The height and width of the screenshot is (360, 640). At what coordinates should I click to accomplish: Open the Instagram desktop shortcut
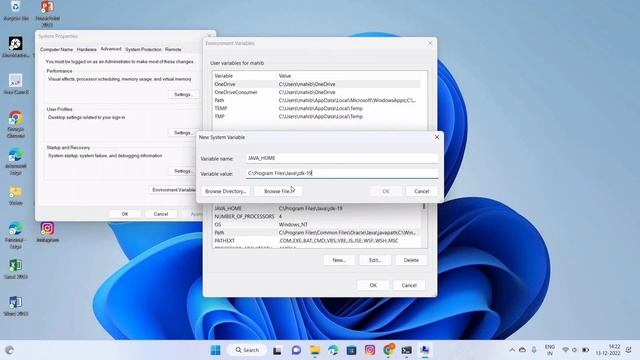[47, 232]
